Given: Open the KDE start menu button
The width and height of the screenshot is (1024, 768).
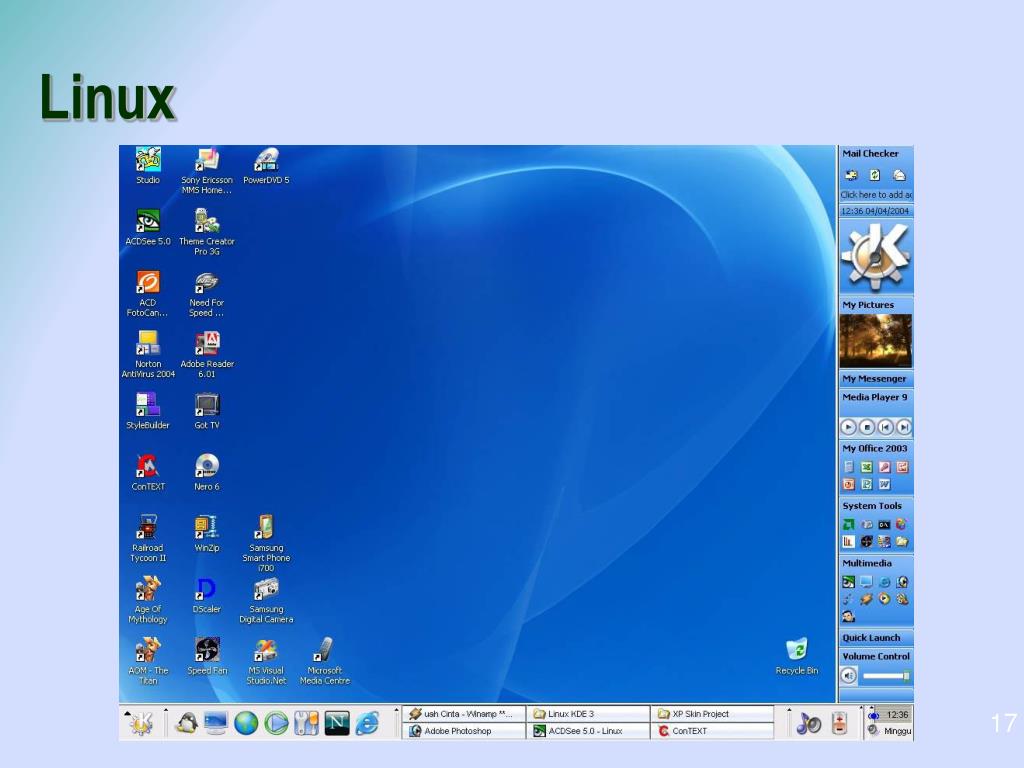Looking at the screenshot, I should 141,723.
